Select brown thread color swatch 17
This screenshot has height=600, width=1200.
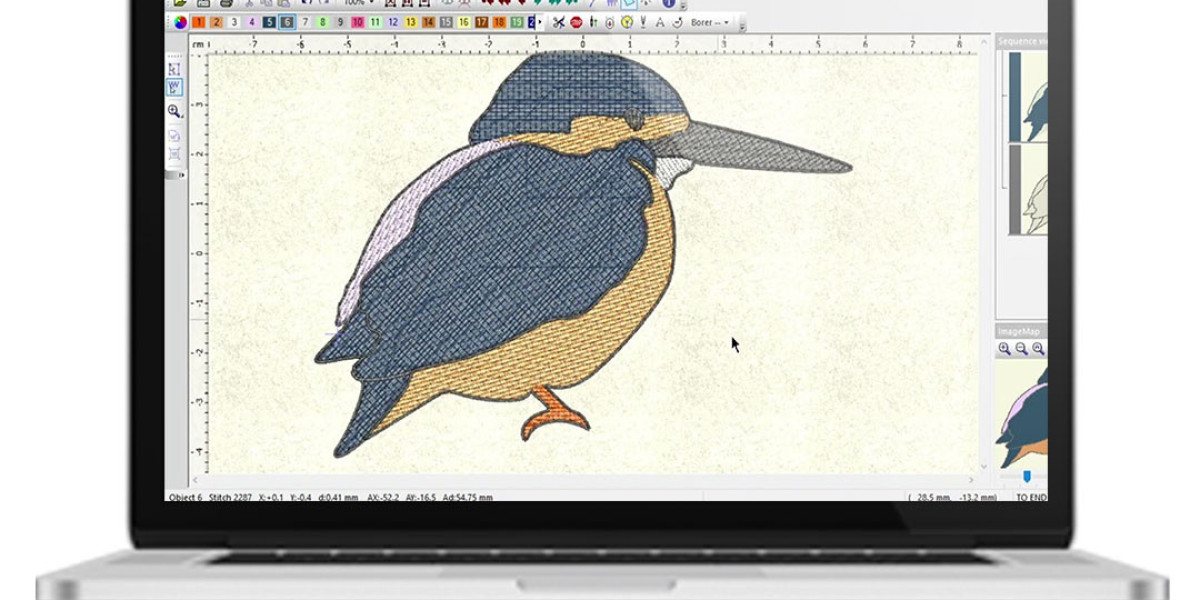tap(481, 22)
